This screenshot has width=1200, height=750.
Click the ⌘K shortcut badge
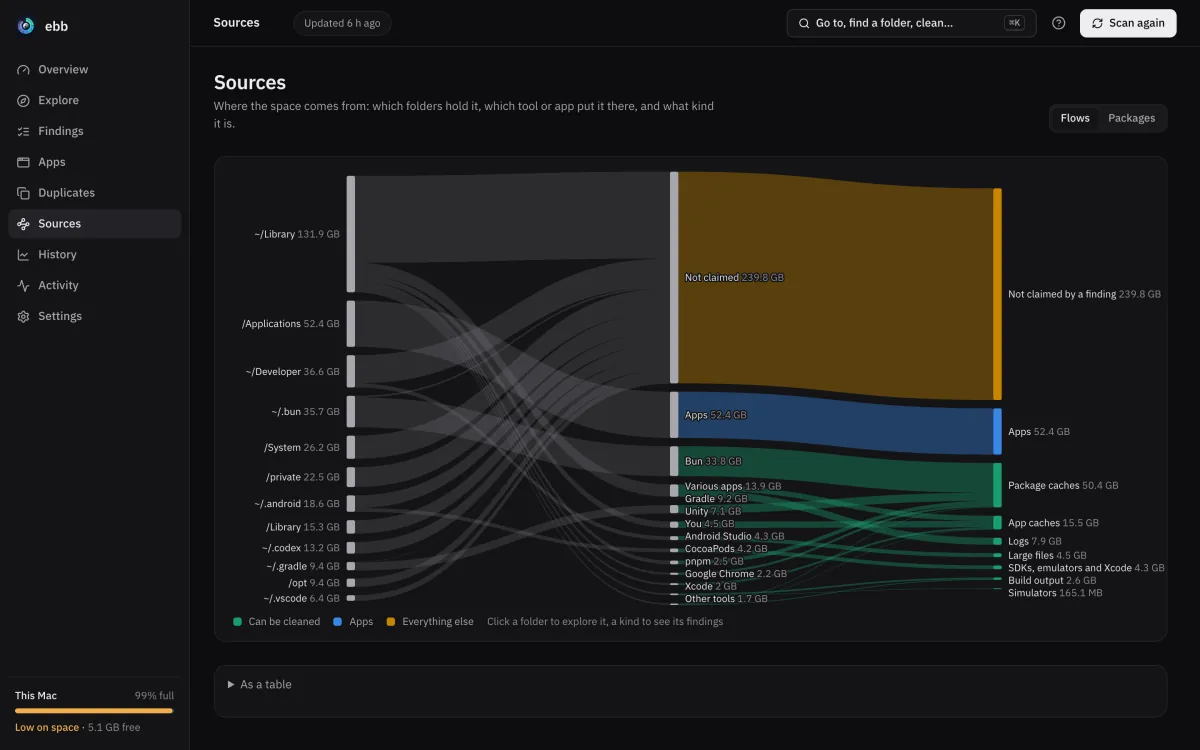click(x=1014, y=23)
